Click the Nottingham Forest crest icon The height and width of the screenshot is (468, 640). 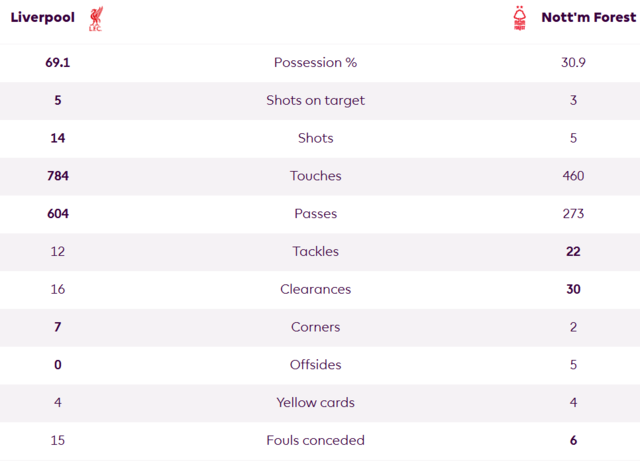(519, 18)
